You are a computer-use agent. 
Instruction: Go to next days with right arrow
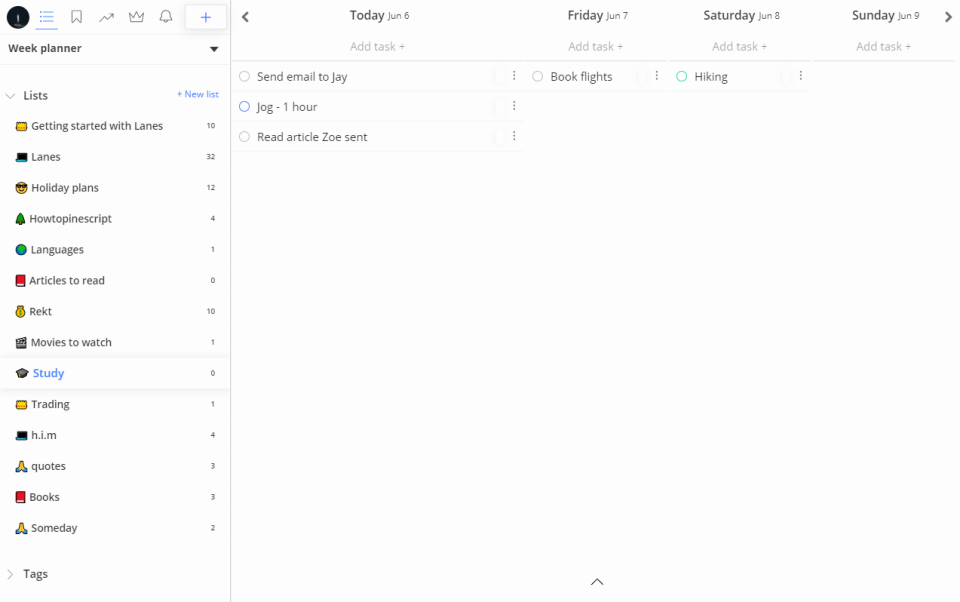(948, 17)
